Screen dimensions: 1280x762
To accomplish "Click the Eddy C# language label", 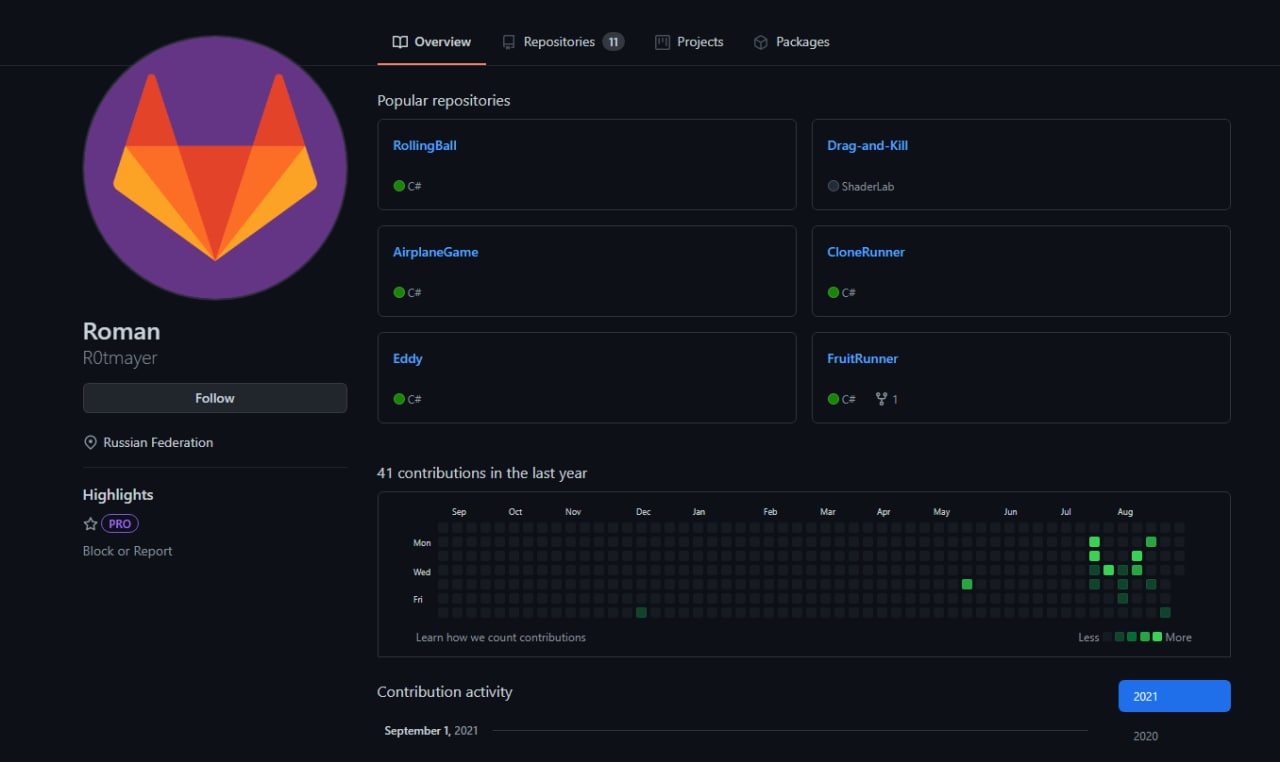I will (415, 399).
